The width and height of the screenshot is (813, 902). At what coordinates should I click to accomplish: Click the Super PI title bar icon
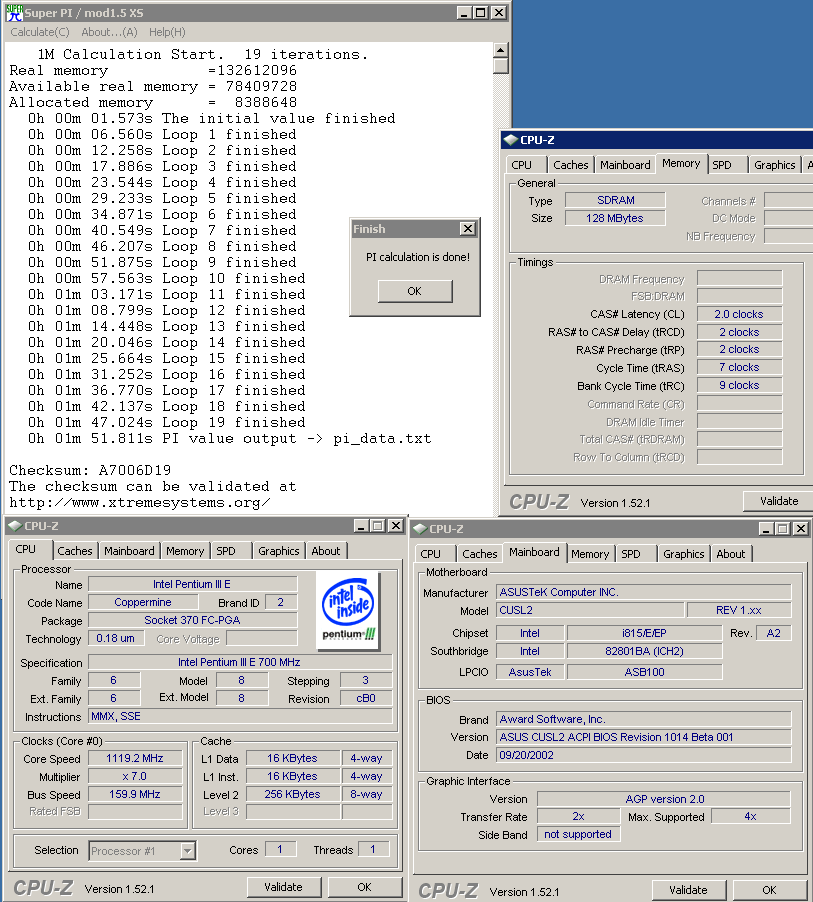point(14,12)
